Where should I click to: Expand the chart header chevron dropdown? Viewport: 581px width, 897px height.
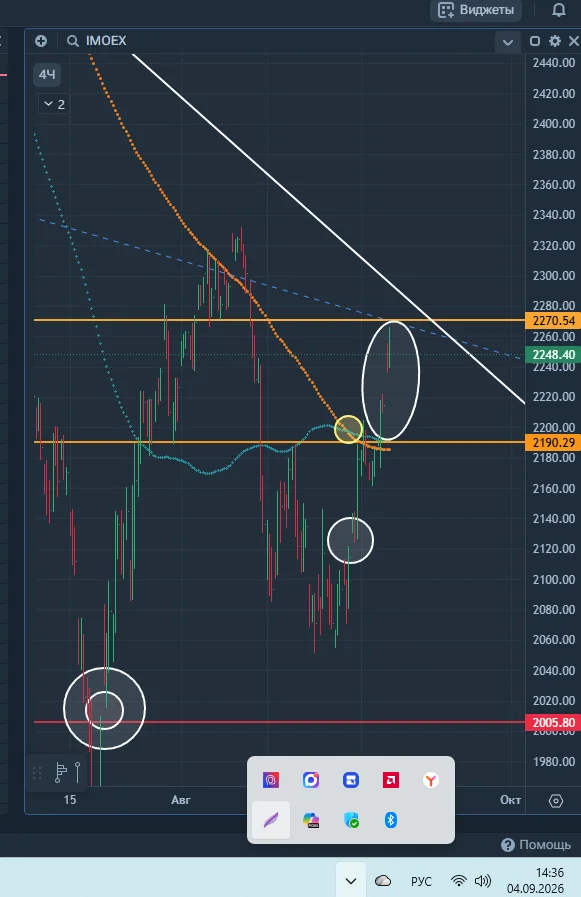coord(508,42)
